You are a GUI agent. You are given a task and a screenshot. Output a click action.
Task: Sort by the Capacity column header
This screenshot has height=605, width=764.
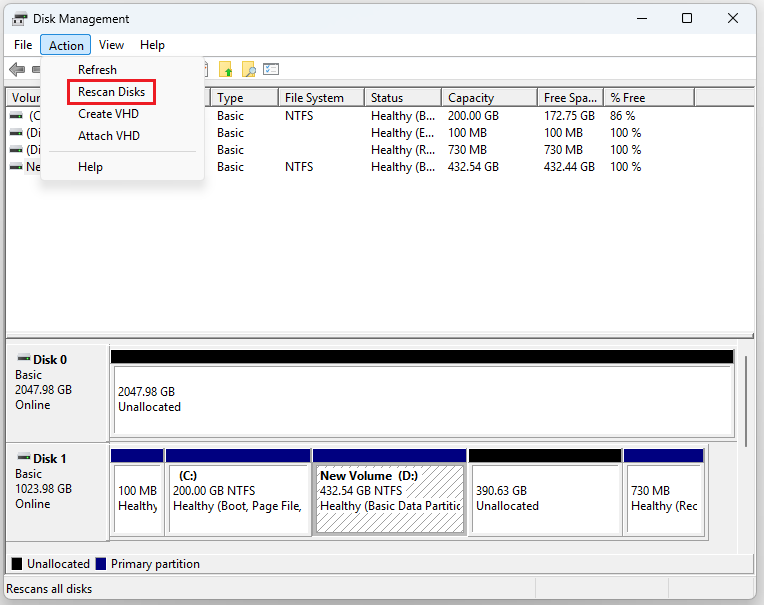pyautogui.click(x=490, y=97)
